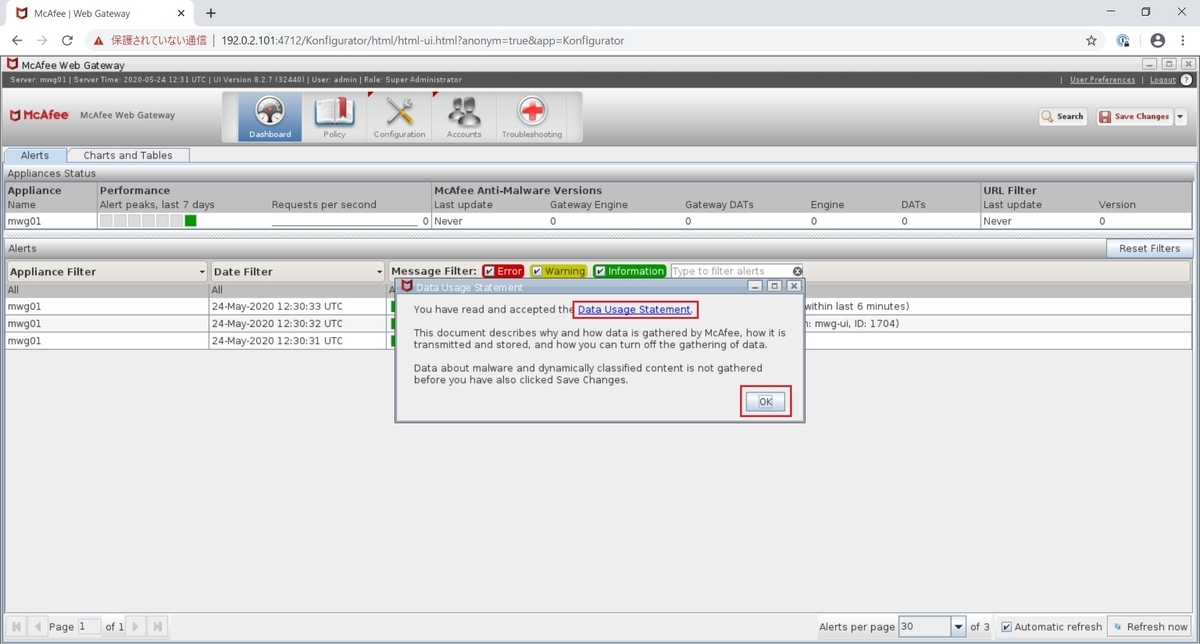Select alert row dated 24-May-2020 12:30:33 UTC
The height and width of the screenshot is (644, 1200).
tap(599, 306)
